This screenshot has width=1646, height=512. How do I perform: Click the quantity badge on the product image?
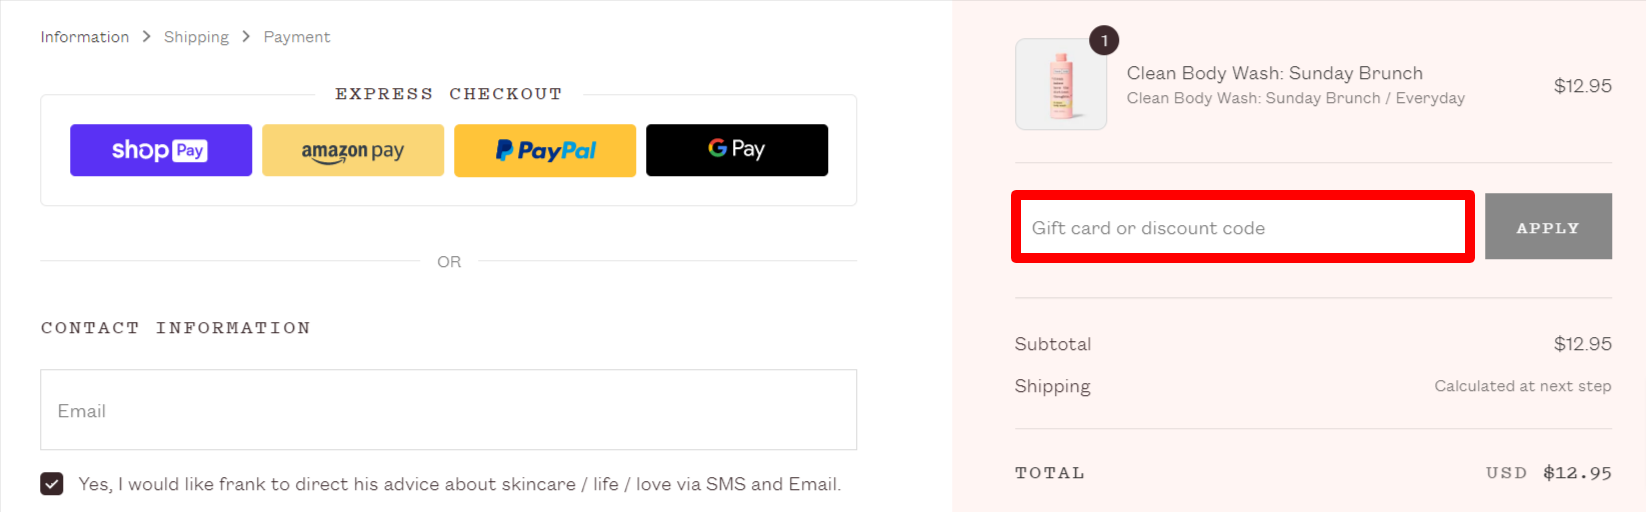pyautogui.click(x=1104, y=41)
